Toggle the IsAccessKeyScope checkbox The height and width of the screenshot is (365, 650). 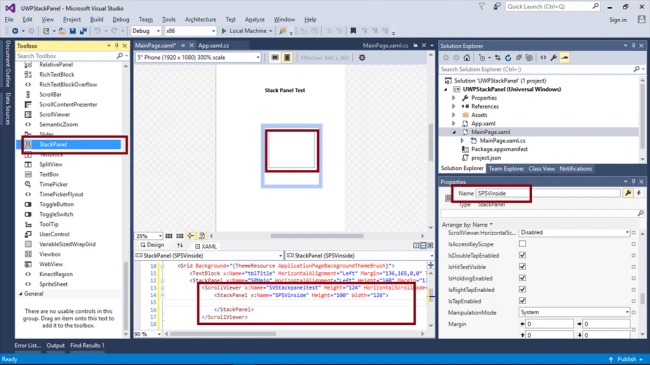522,244
